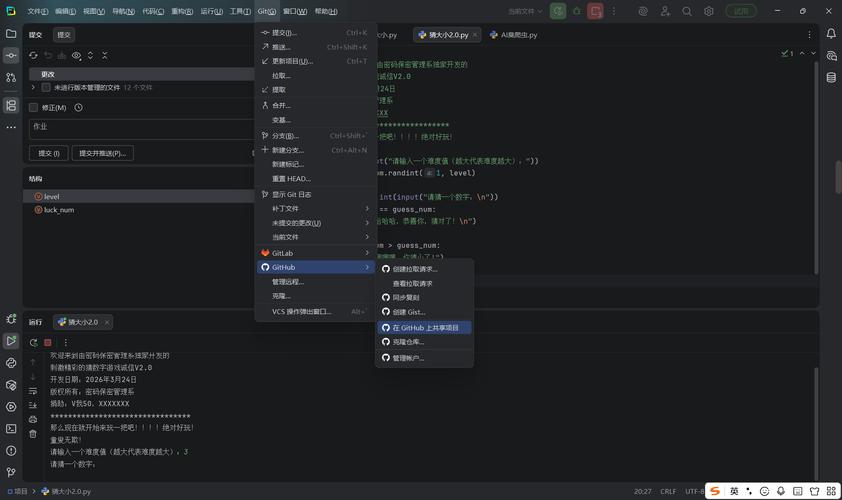This screenshot has height=500, width=842.
Task: Stop the running process red square in the Run panel
Action: (48, 343)
